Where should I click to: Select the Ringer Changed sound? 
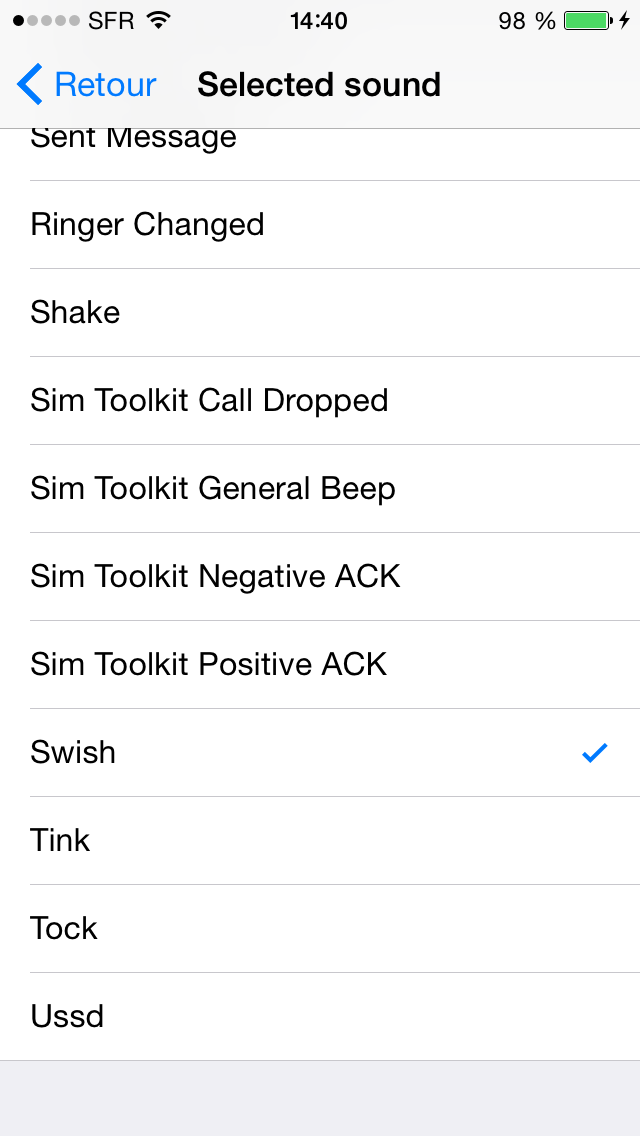point(320,225)
